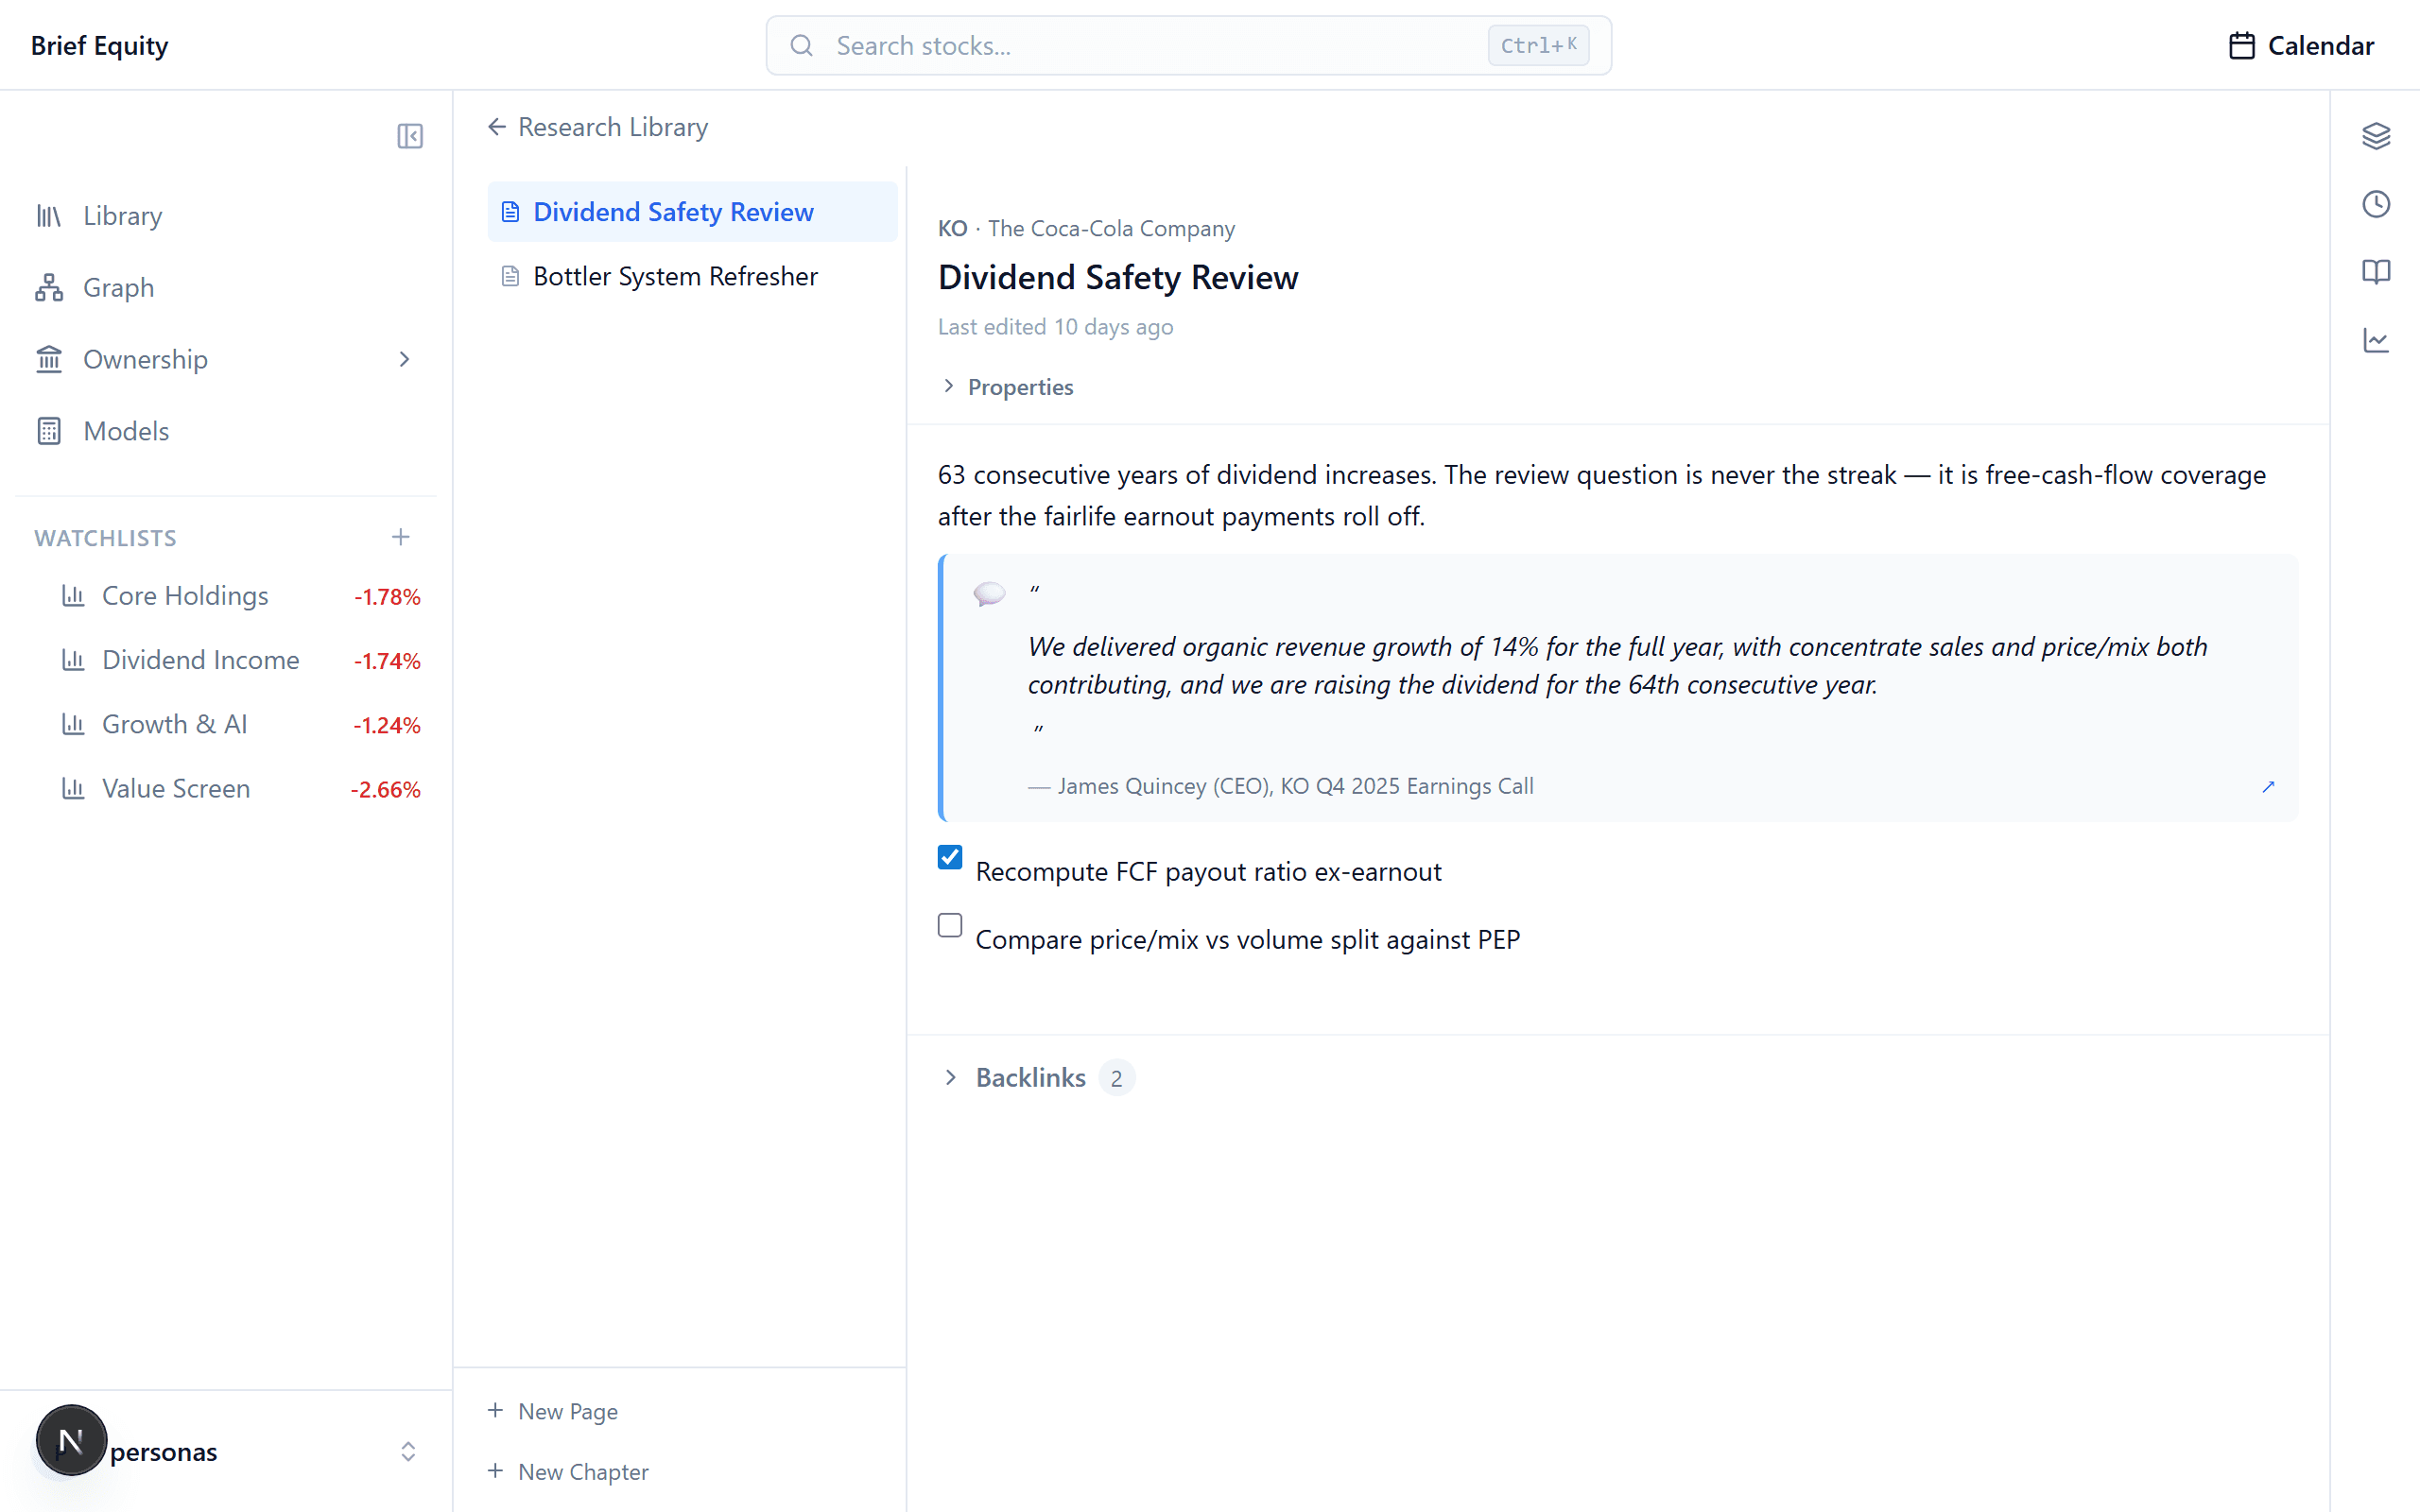Click the -1.78% Core Holdings change value
This screenshot has height=1512, width=2420.
coord(387,597)
